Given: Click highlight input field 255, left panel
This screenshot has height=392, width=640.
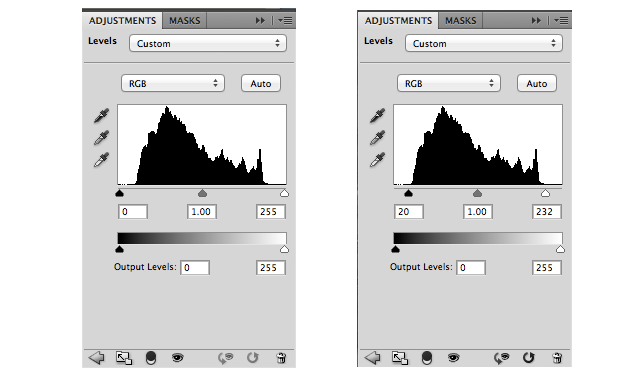Looking at the screenshot, I should 271,212.
